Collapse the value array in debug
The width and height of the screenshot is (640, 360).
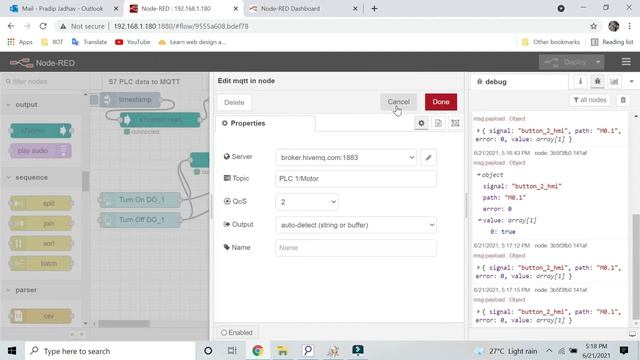[x=480, y=220]
